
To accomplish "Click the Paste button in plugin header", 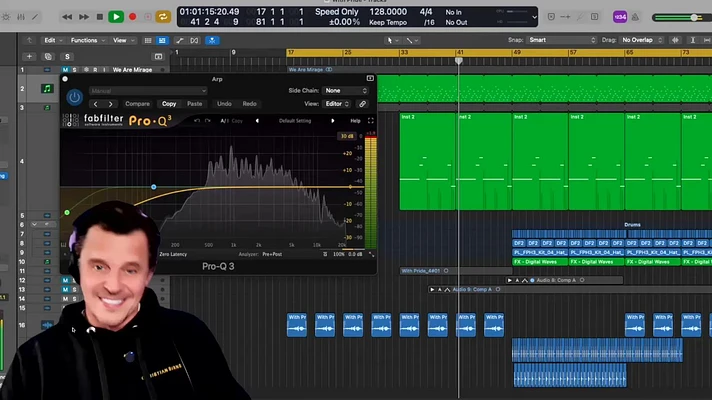I will [x=194, y=104].
